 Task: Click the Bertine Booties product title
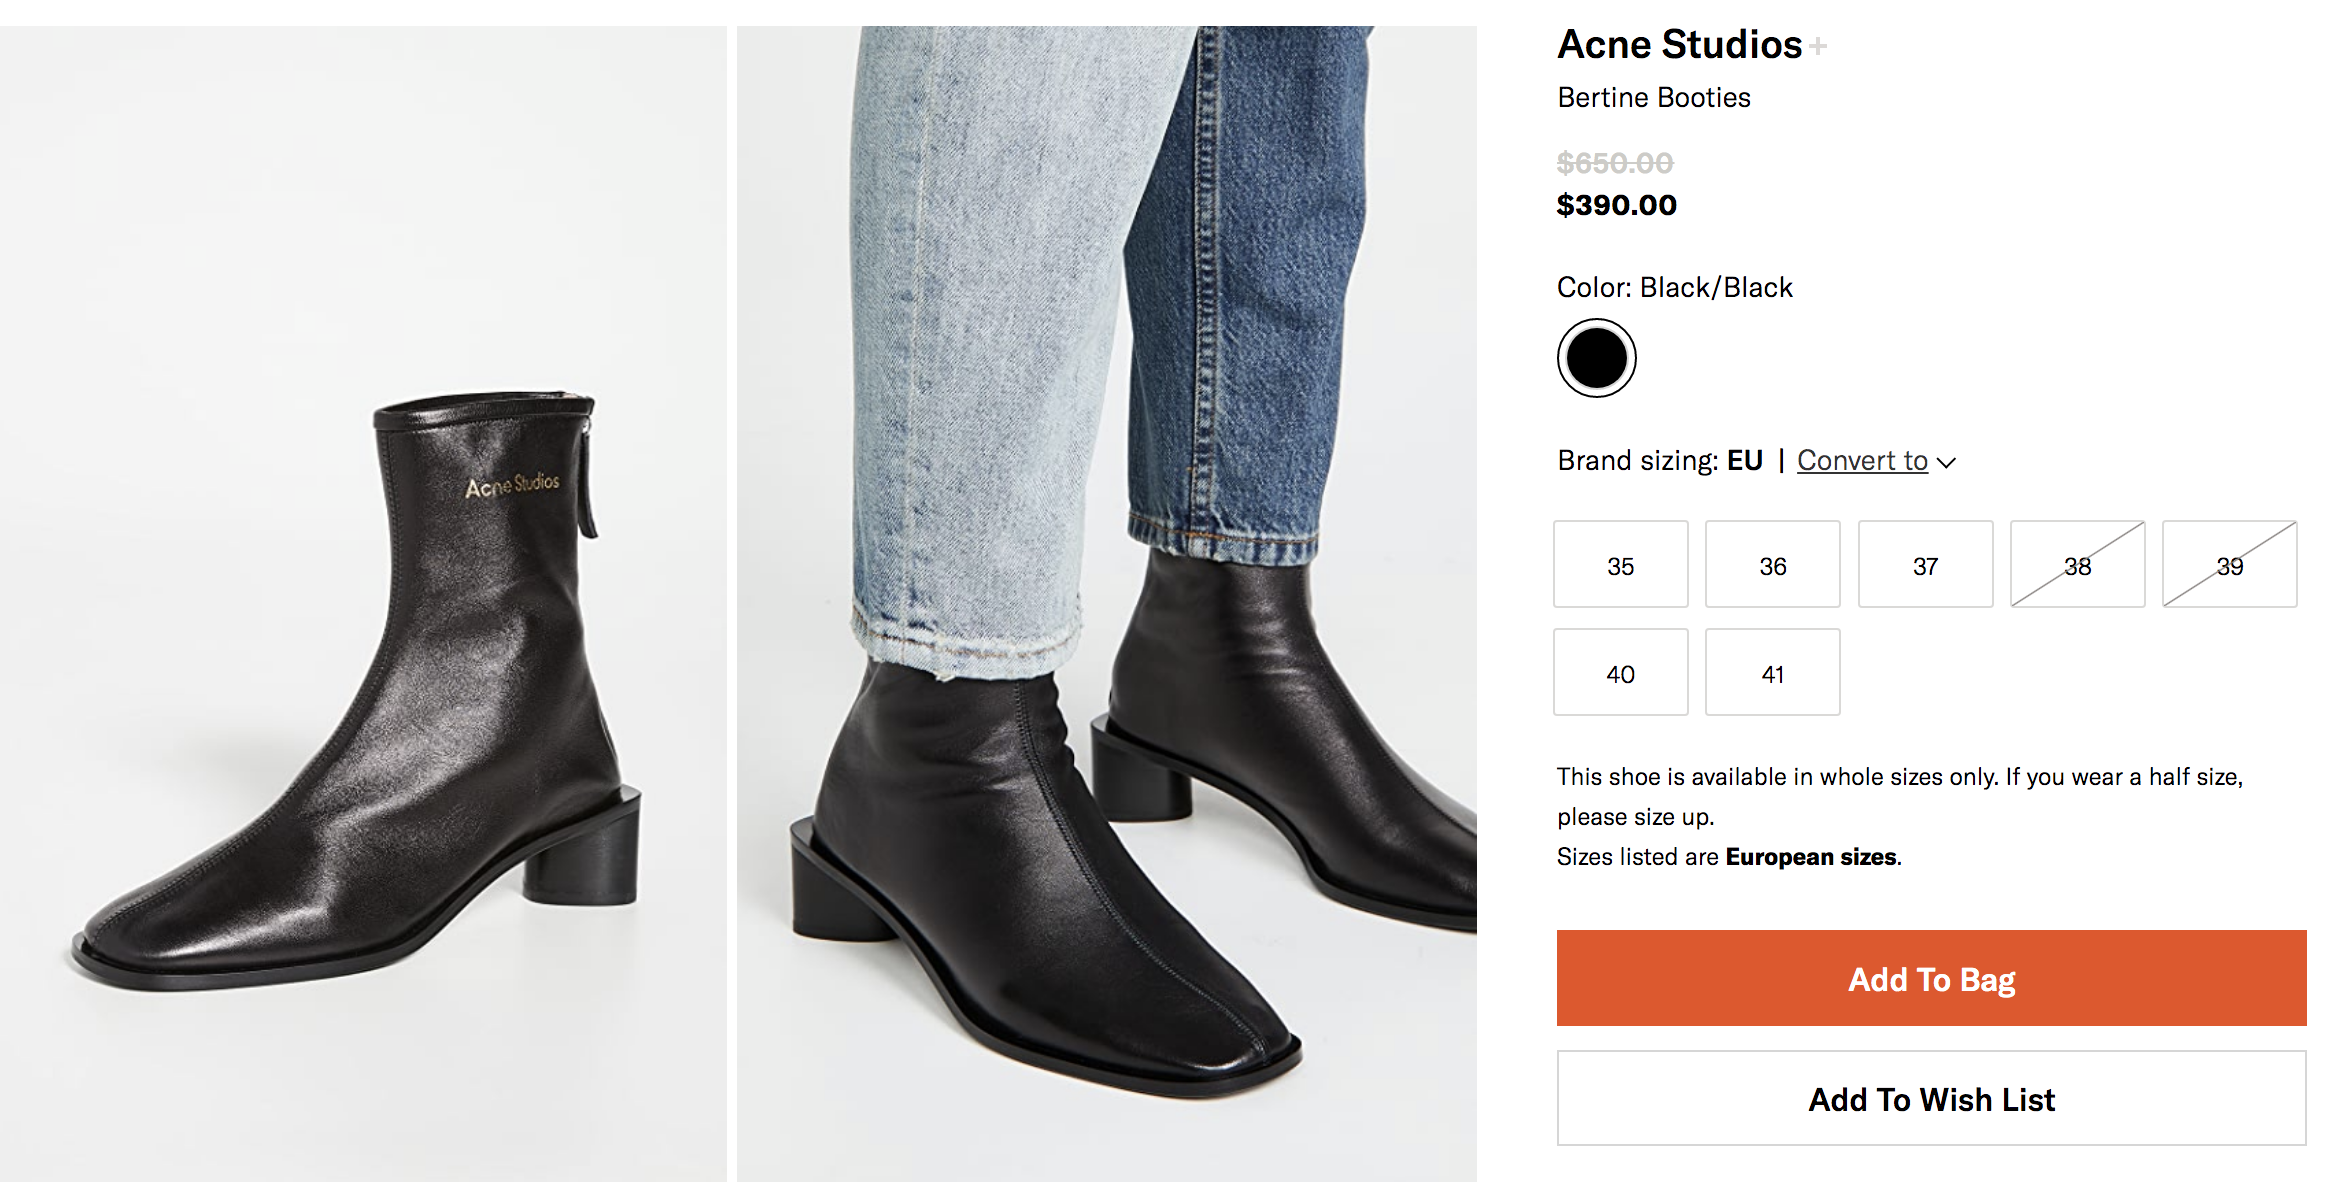(1654, 98)
